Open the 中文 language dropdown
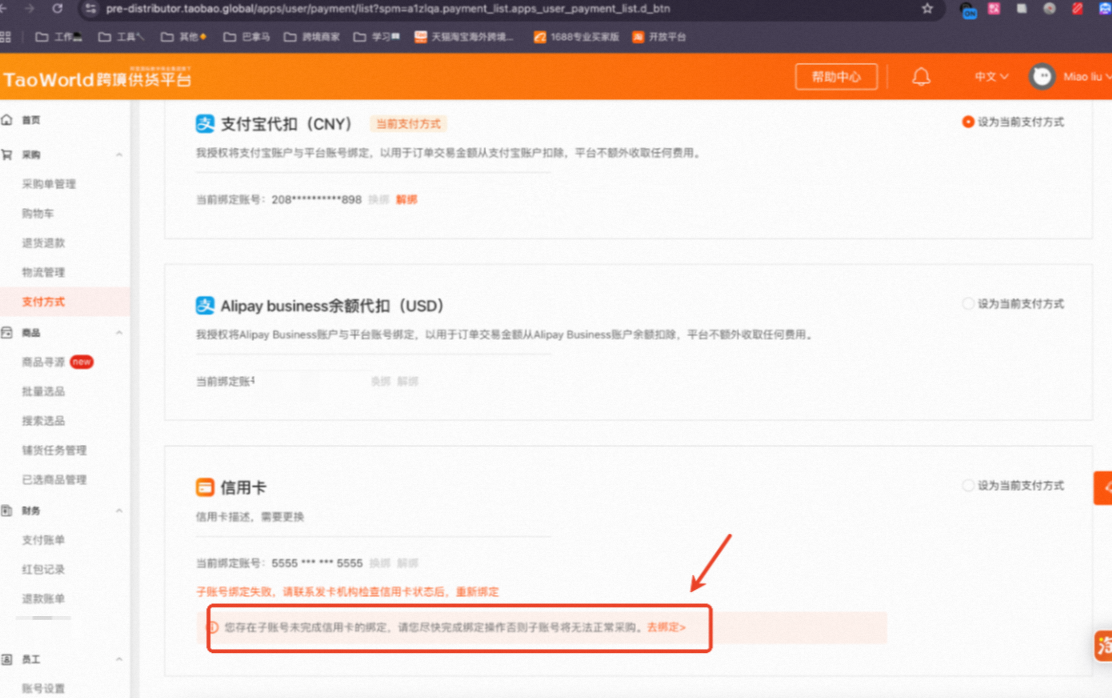The image size is (1112, 698). (991, 77)
